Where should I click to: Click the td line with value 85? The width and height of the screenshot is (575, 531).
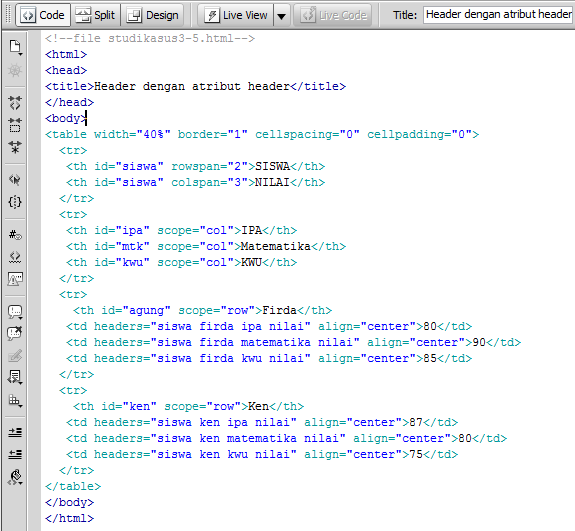(x=269, y=359)
